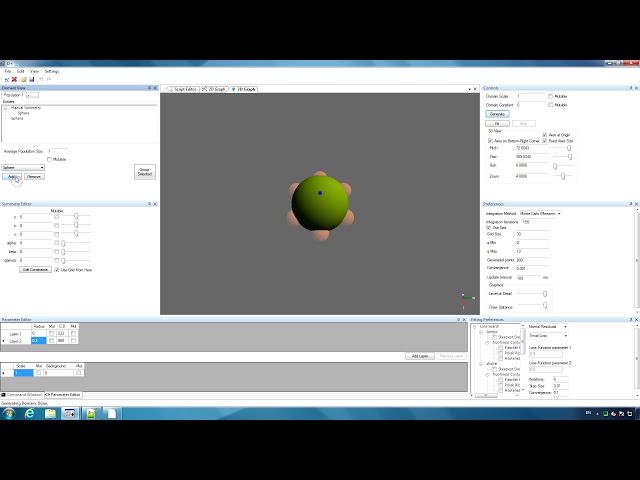Select the blue center marker on the green sphere
The height and width of the screenshot is (480, 640).
320,193
